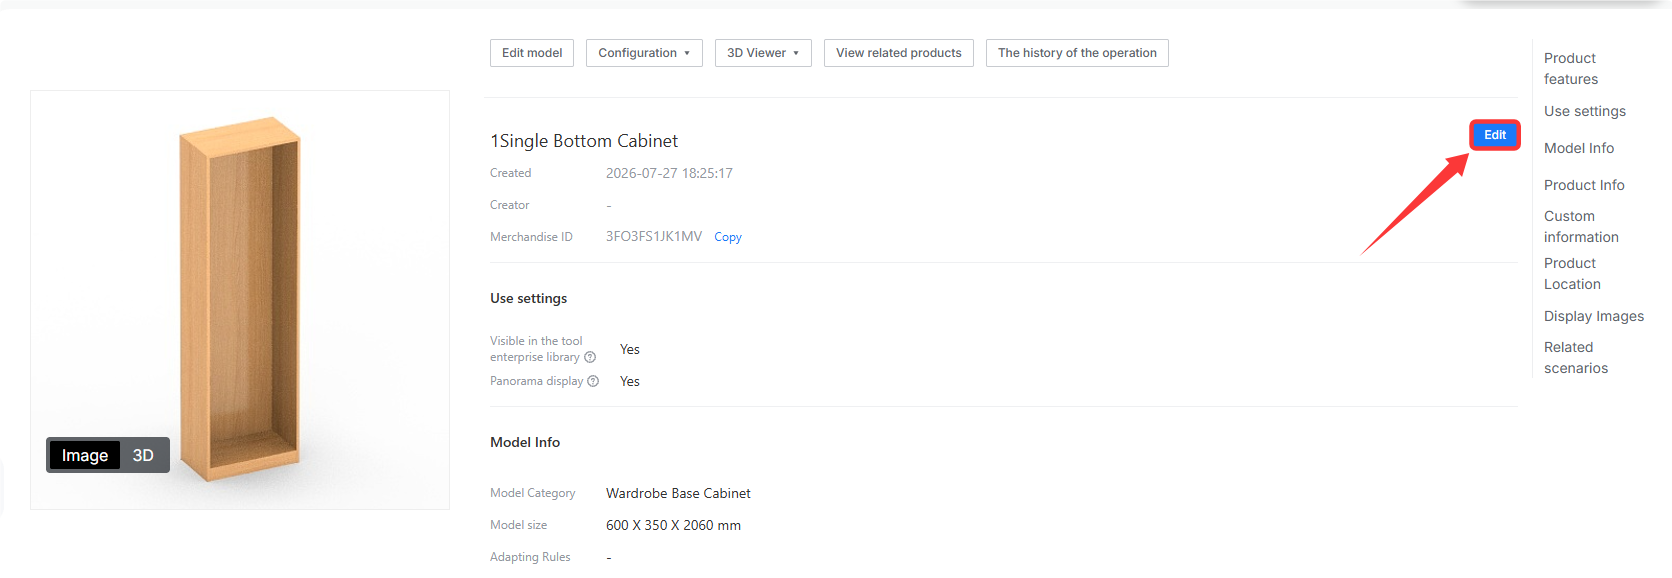Open the Configuration dropdown
Image resolution: width=1672 pixels, height=578 pixels.
pyautogui.click(x=644, y=53)
